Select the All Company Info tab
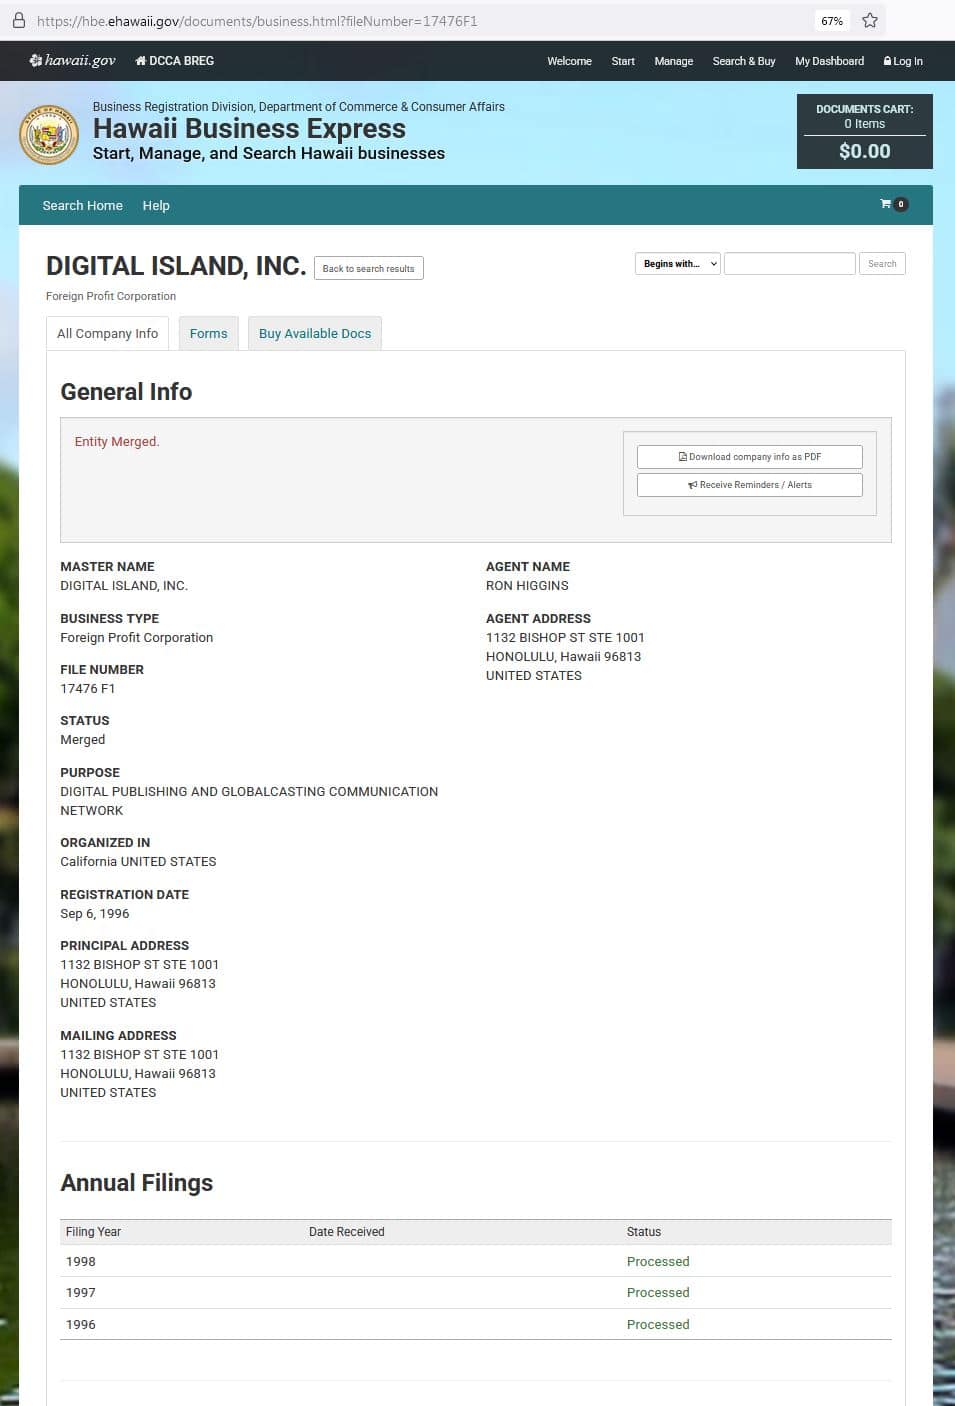Image resolution: width=955 pixels, height=1406 pixels. (x=107, y=334)
